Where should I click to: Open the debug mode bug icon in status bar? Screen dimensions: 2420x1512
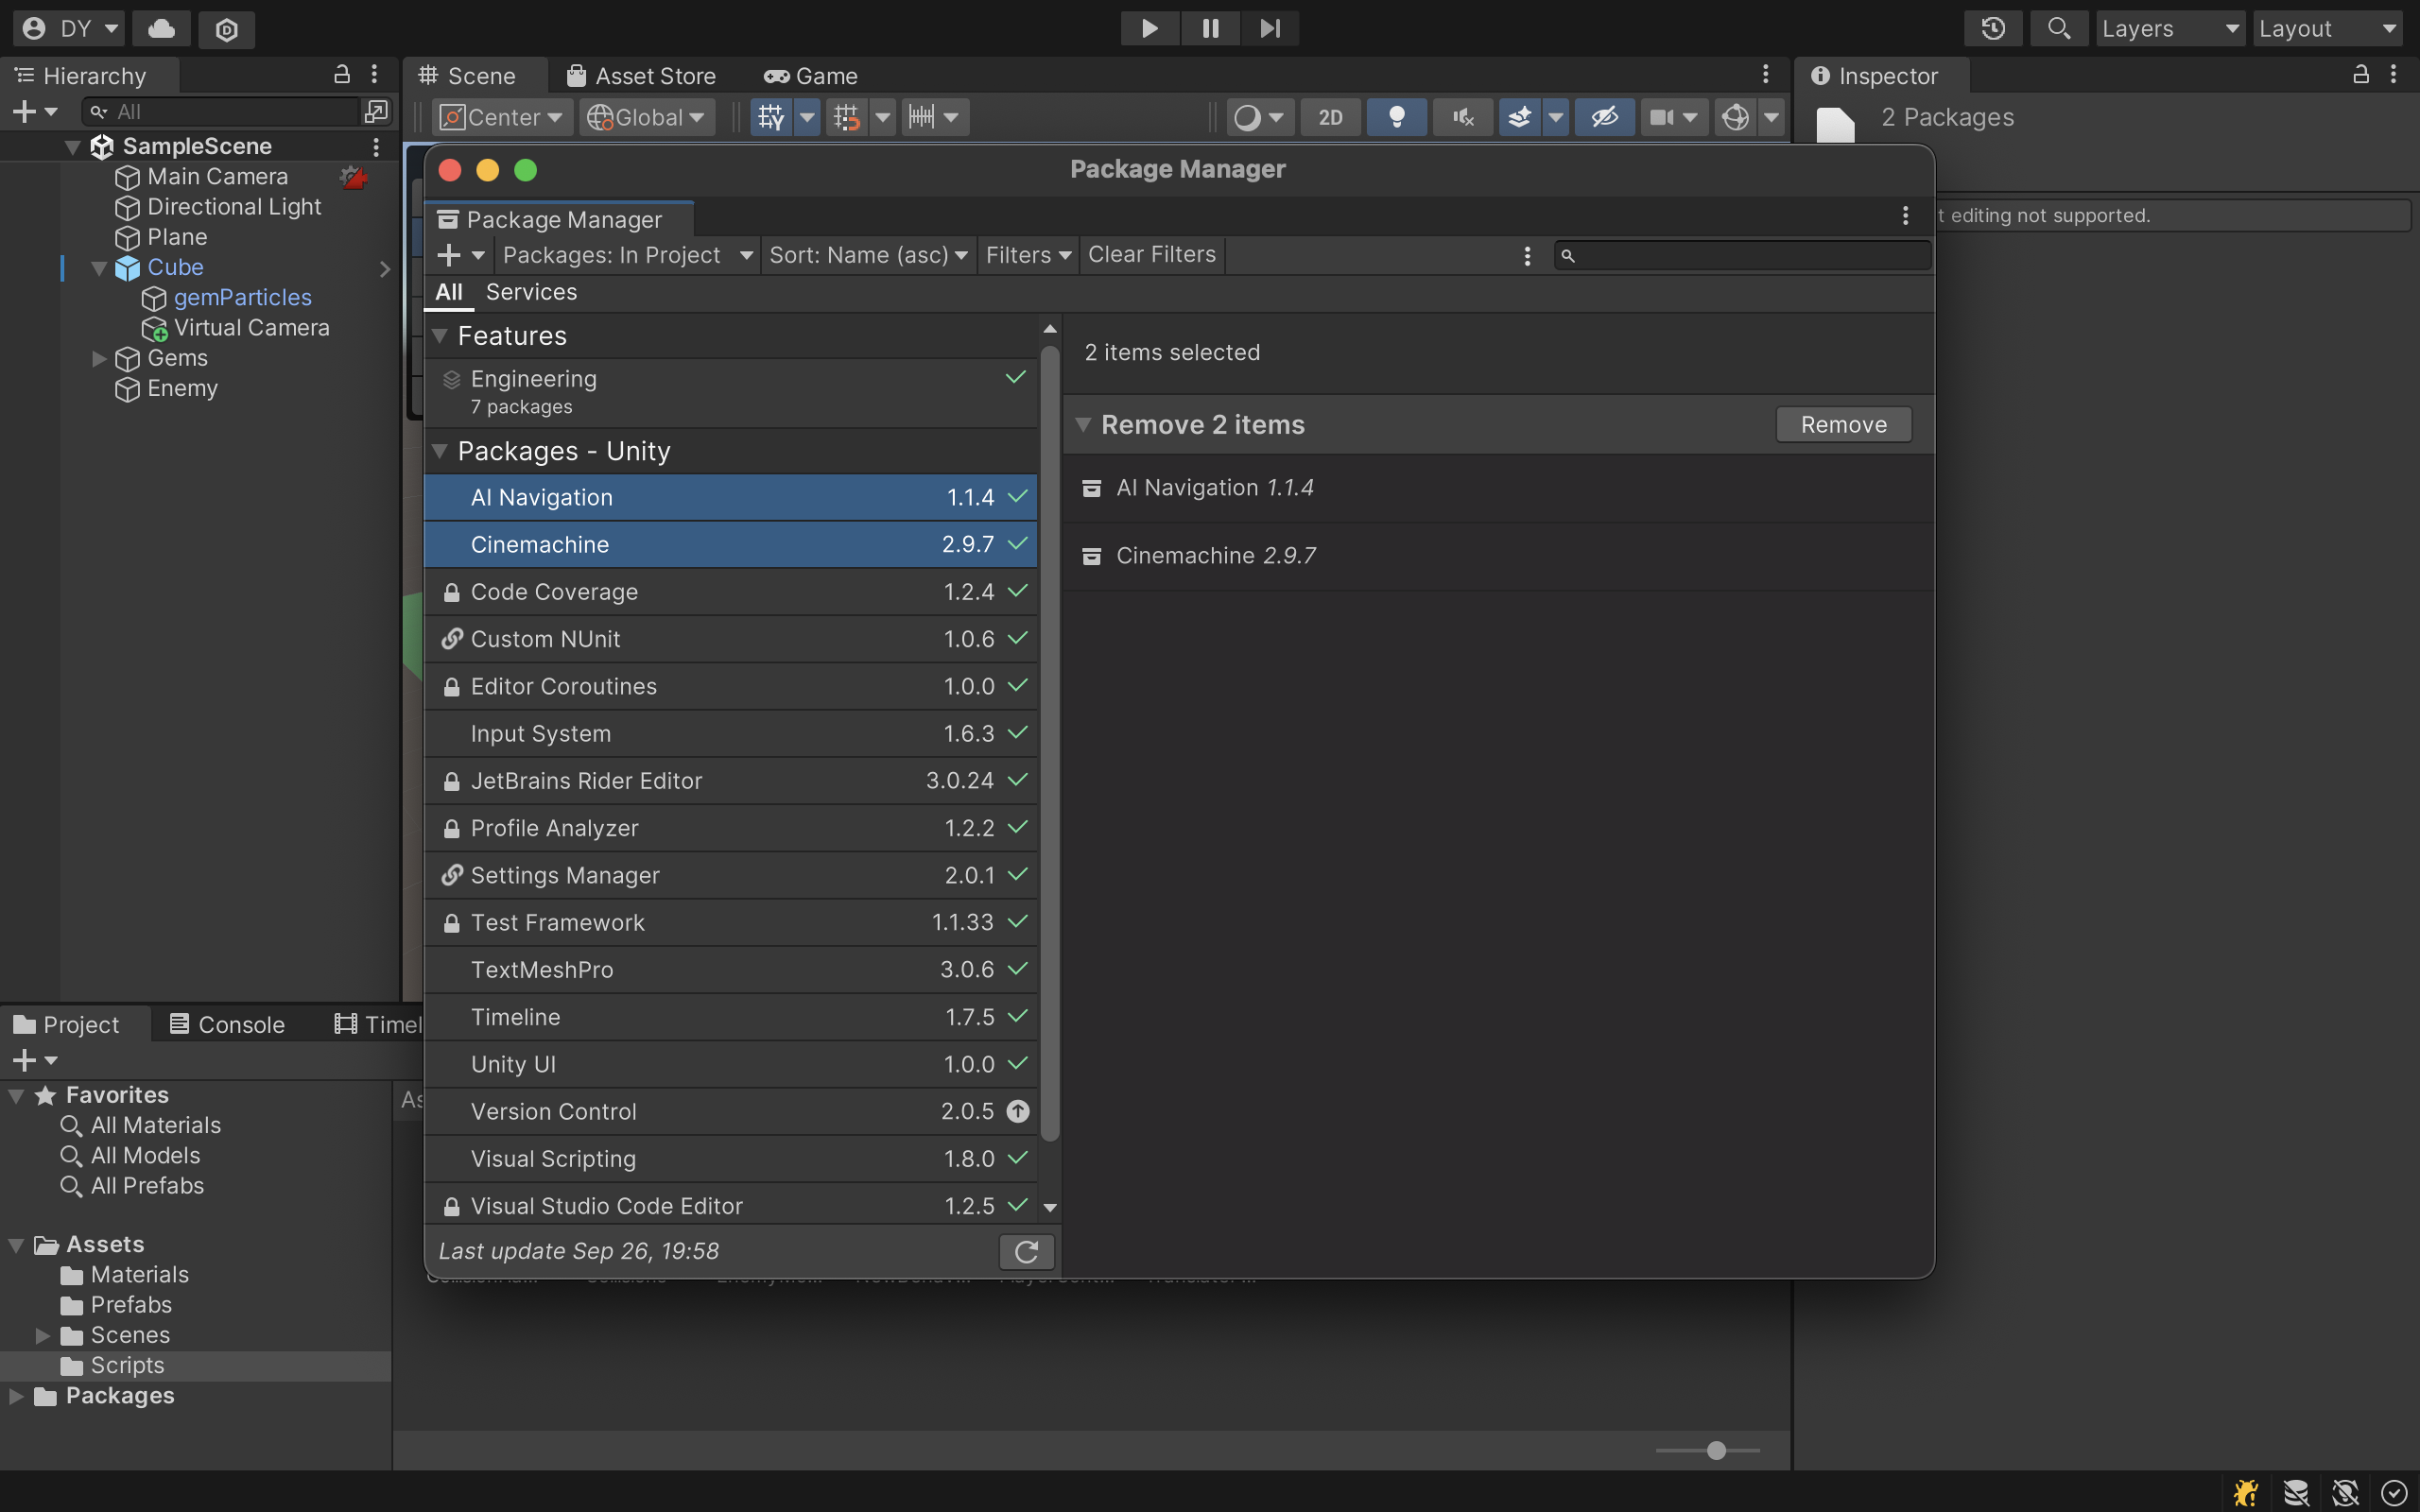[2246, 1492]
